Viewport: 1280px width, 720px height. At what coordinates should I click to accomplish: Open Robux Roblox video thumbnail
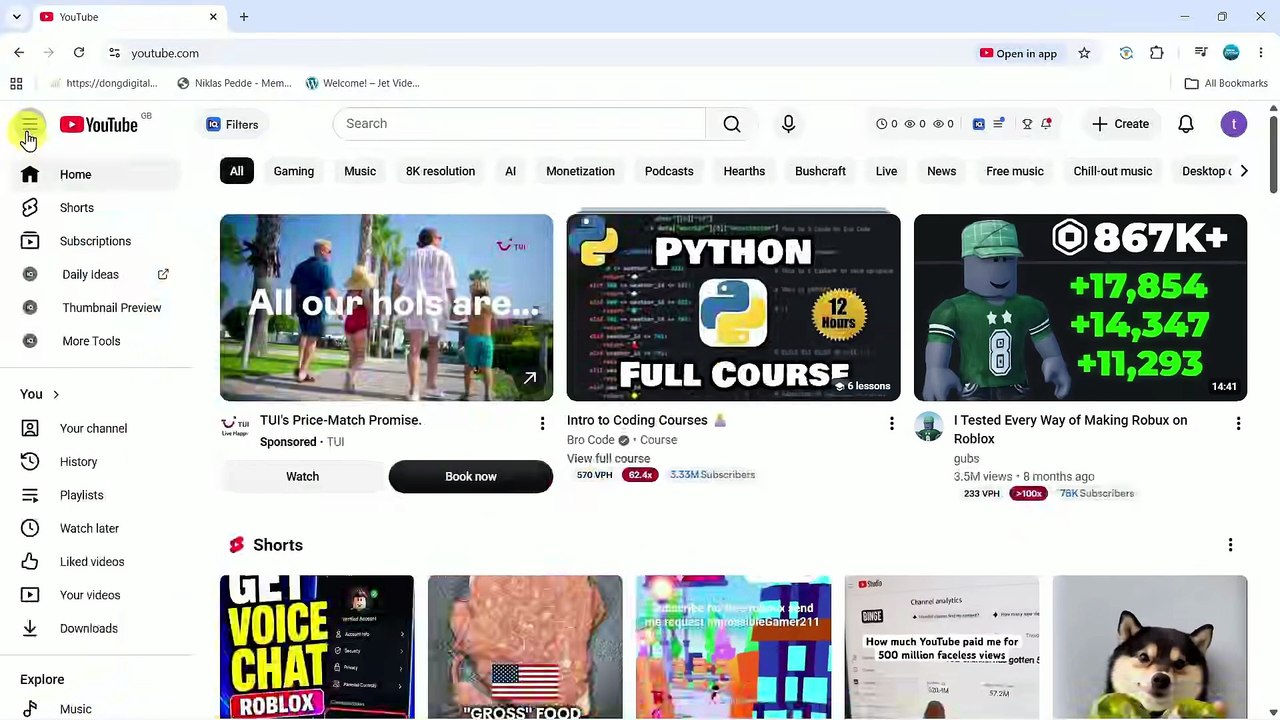pos(1080,307)
